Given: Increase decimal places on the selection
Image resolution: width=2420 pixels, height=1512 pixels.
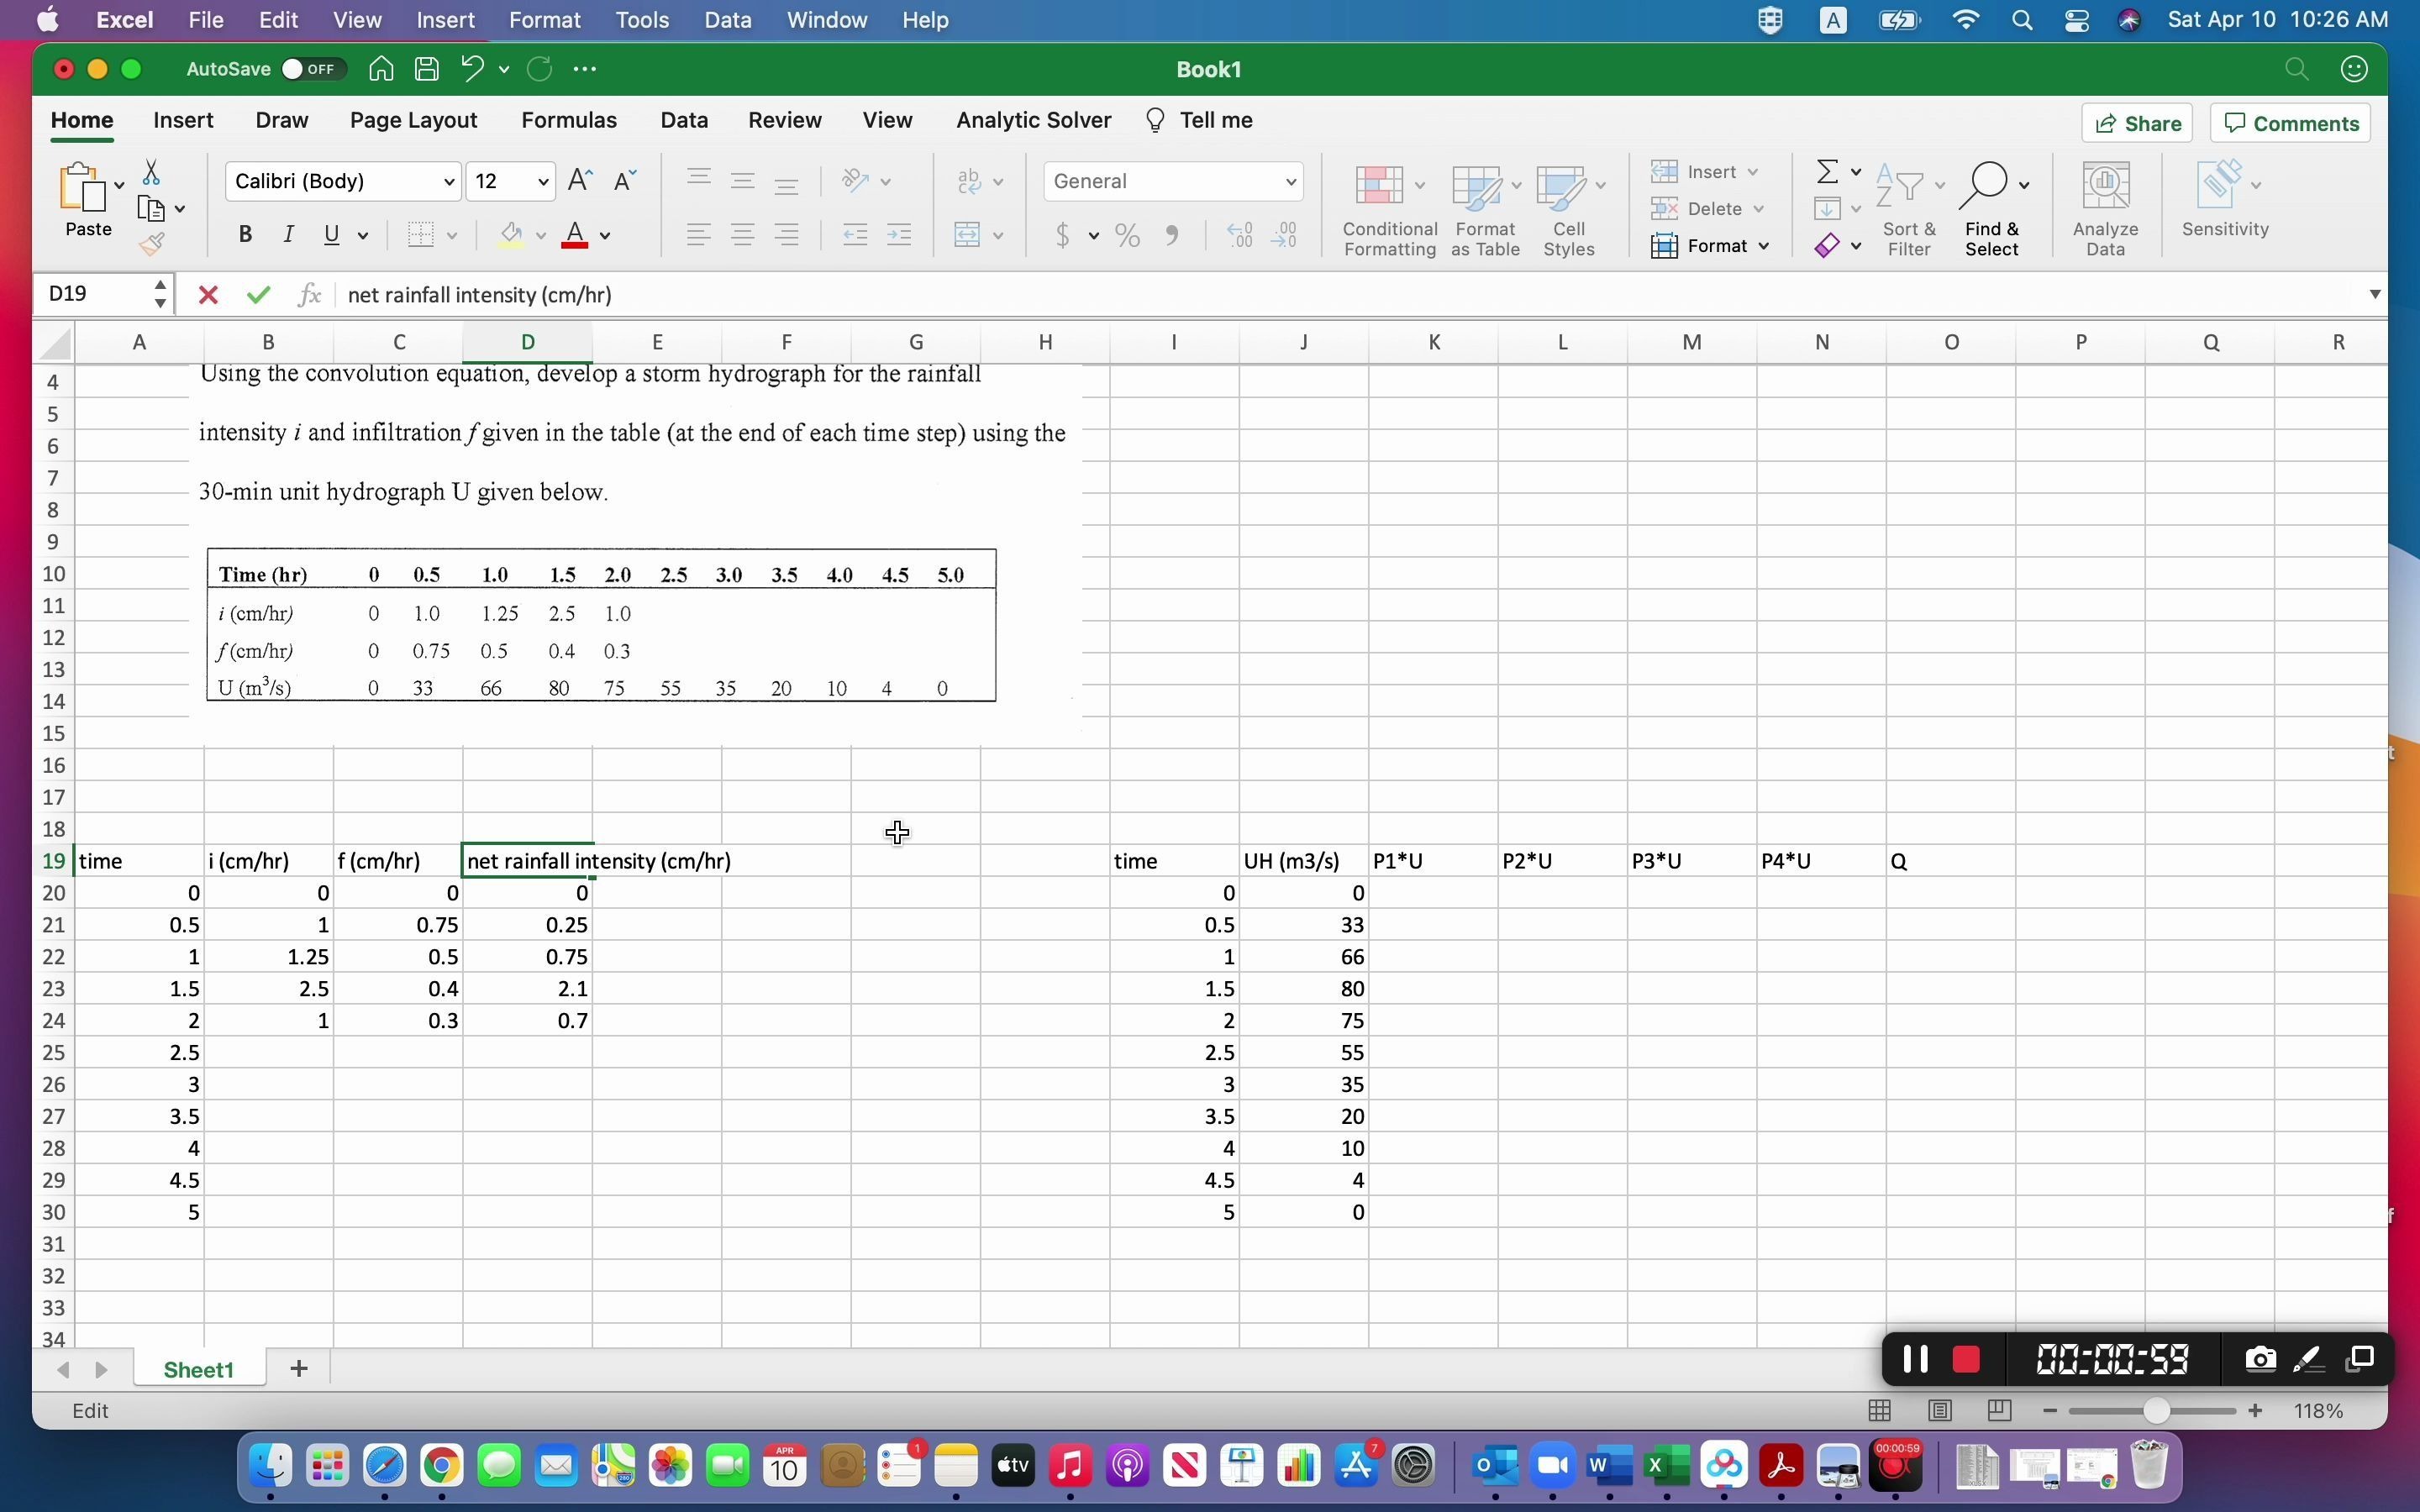Looking at the screenshot, I should [1240, 236].
